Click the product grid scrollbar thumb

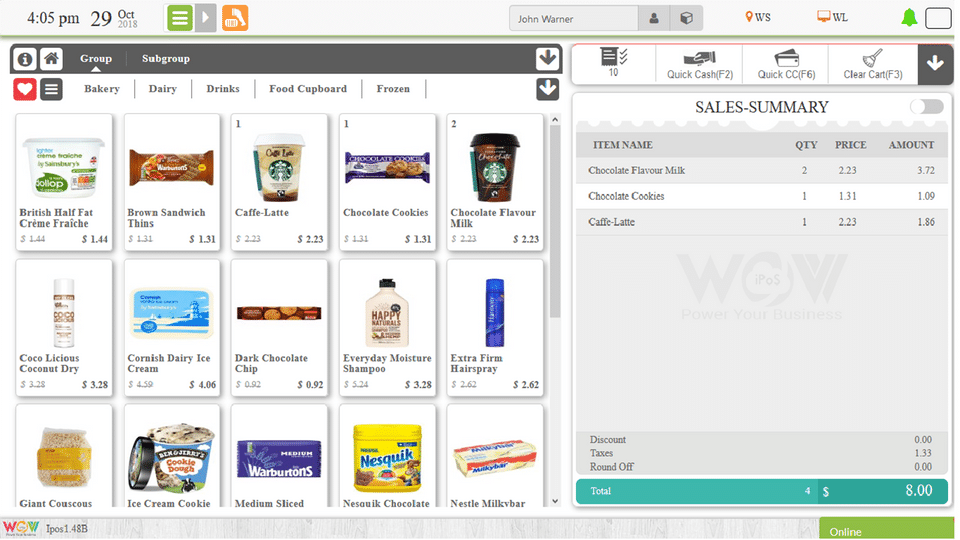(555, 222)
